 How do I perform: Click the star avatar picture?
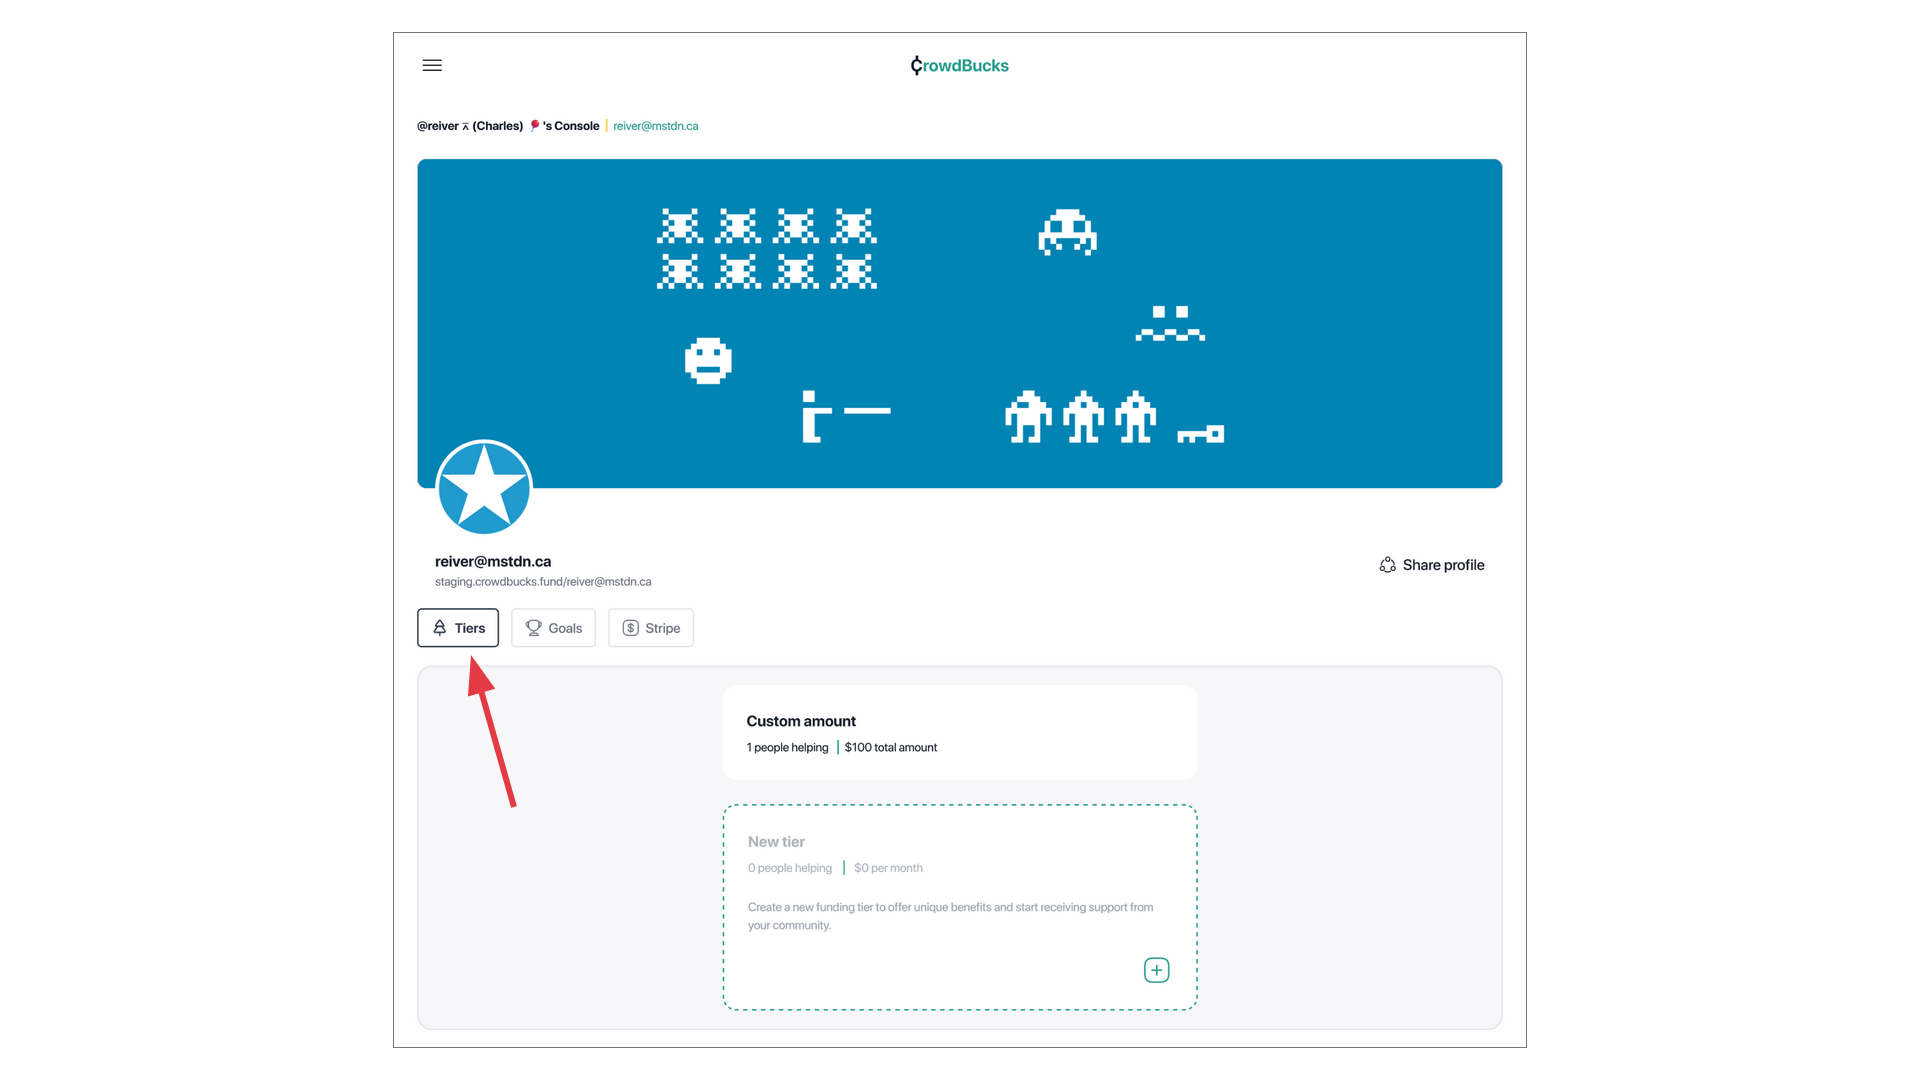coord(484,488)
